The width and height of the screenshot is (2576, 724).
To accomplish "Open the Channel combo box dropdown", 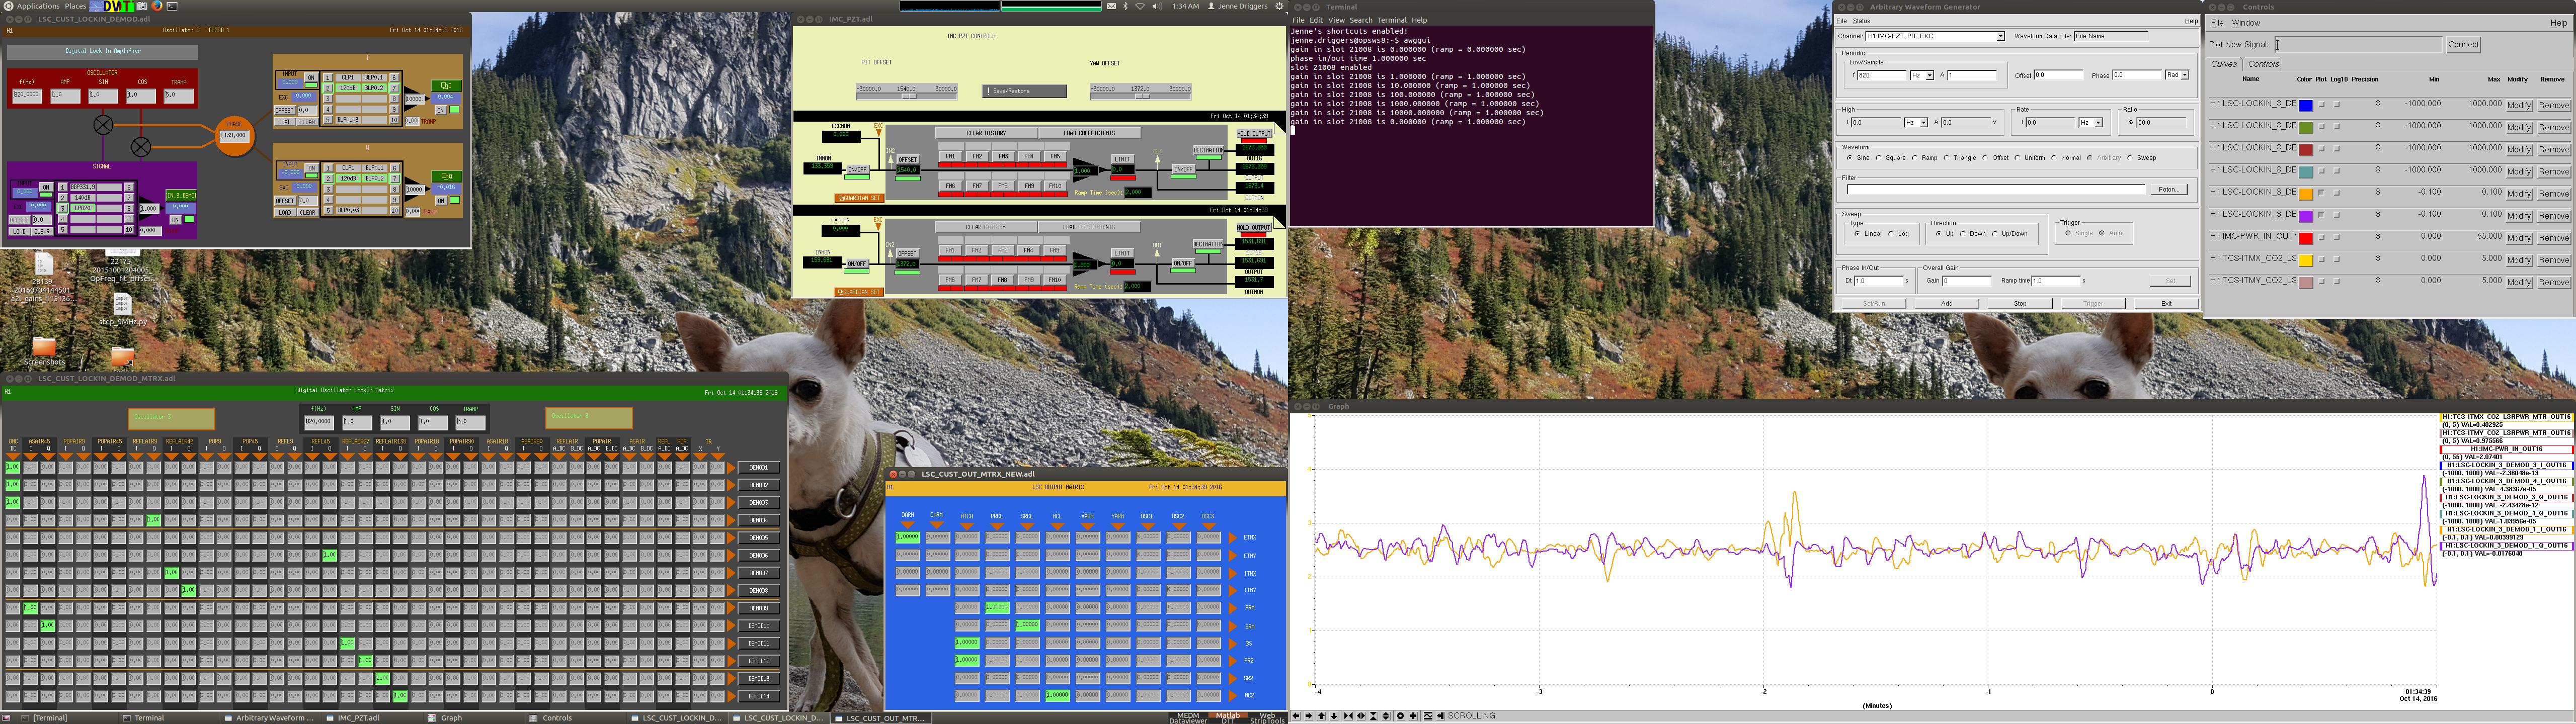I will tap(2001, 36).
